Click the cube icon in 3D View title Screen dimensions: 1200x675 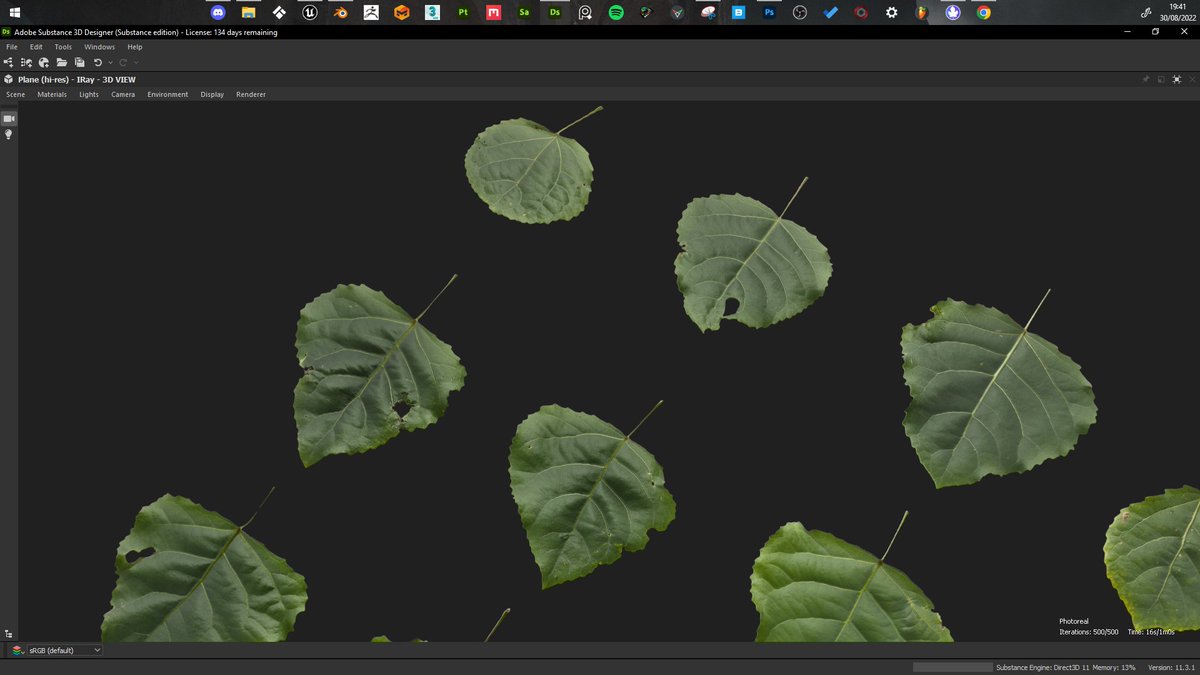(x=9, y=79)
